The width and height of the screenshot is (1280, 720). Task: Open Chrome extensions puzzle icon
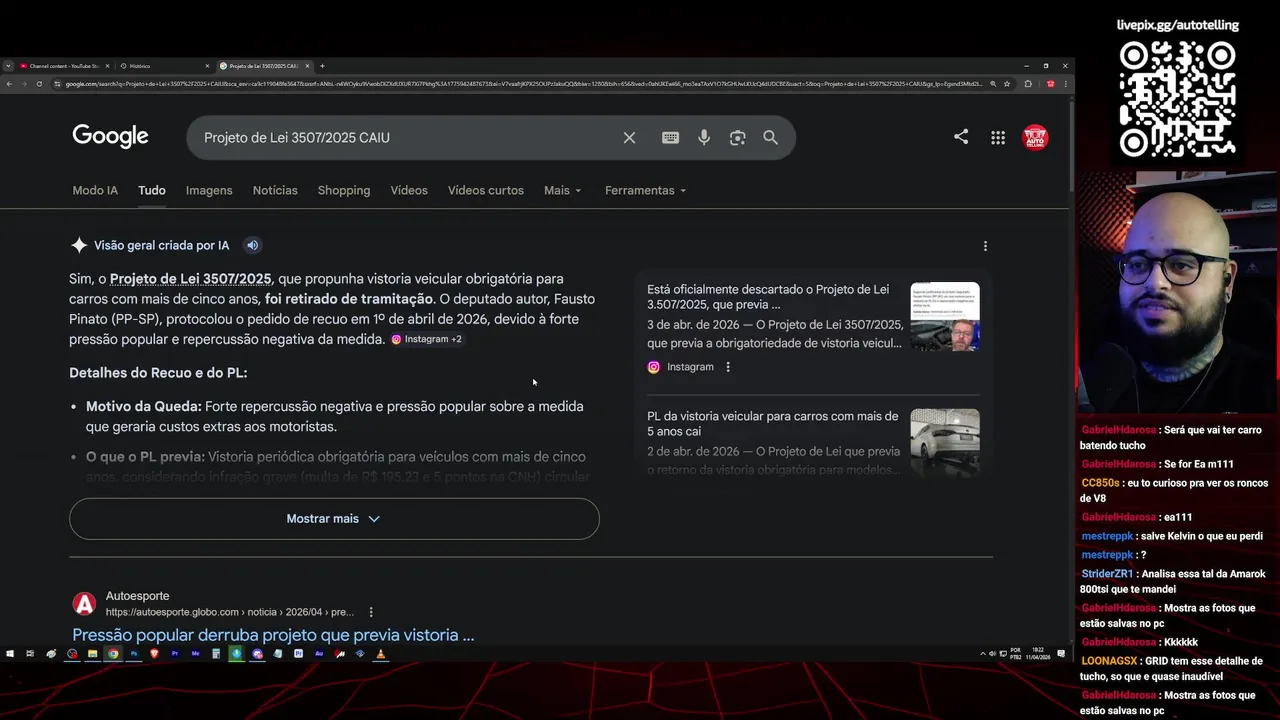pos(1028,84)
